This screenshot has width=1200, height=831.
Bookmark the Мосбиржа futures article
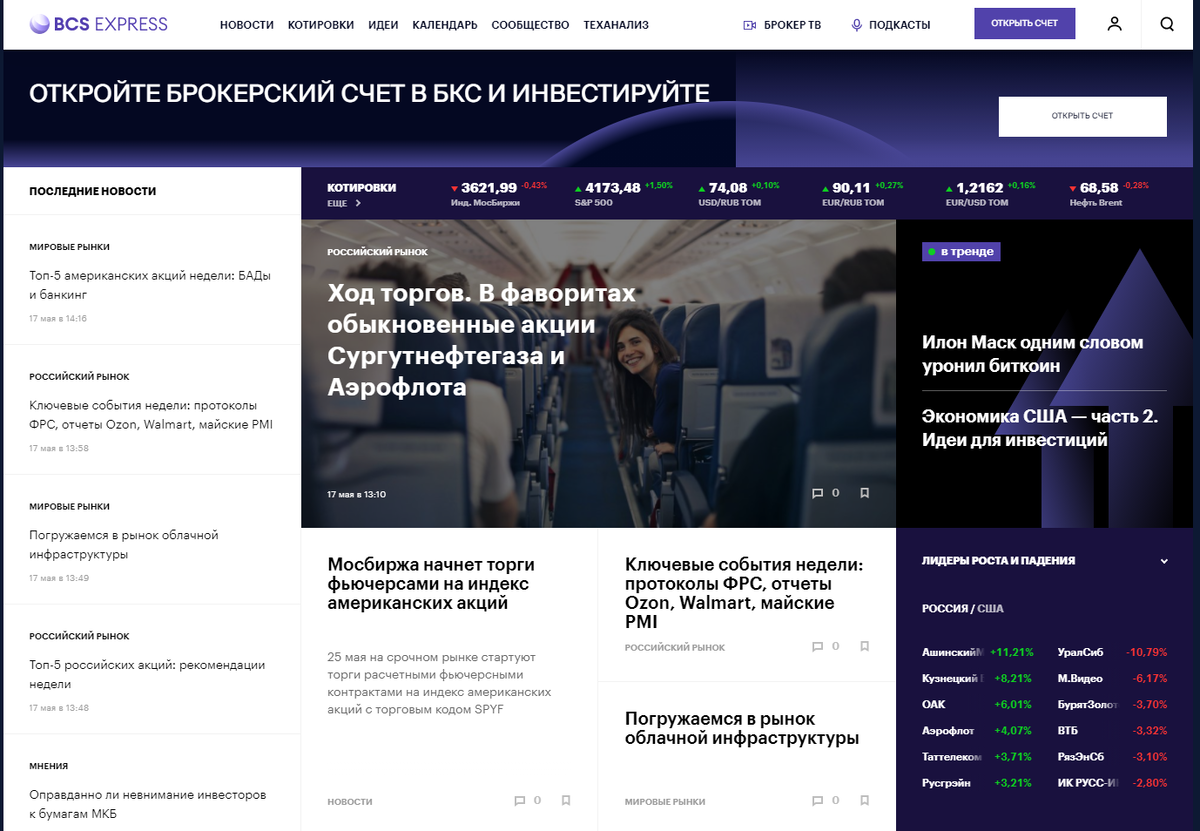[566, 801]
